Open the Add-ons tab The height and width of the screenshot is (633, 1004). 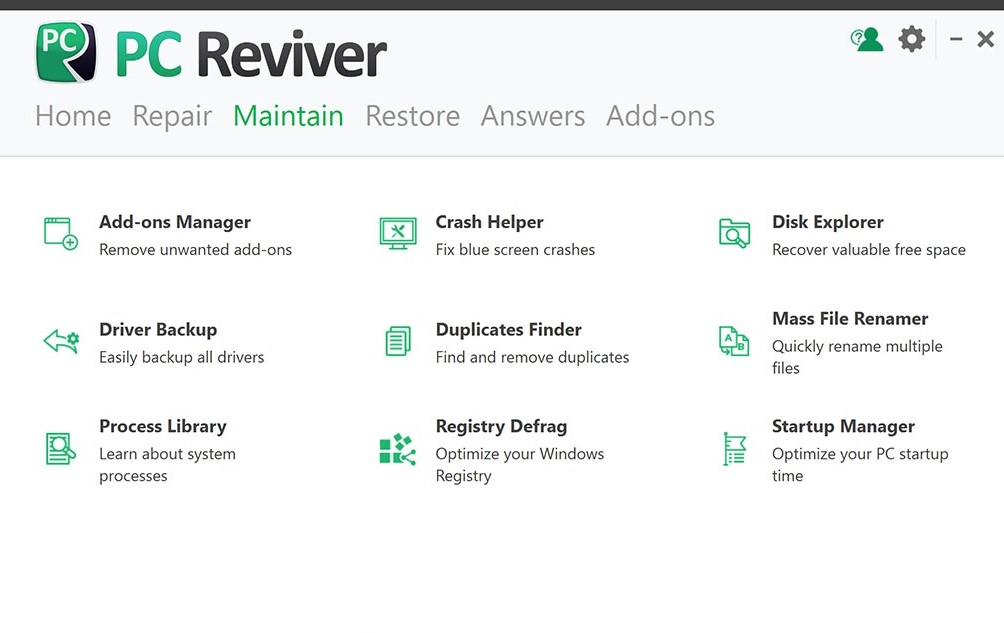pyautogui.click(x=660, y=116)
